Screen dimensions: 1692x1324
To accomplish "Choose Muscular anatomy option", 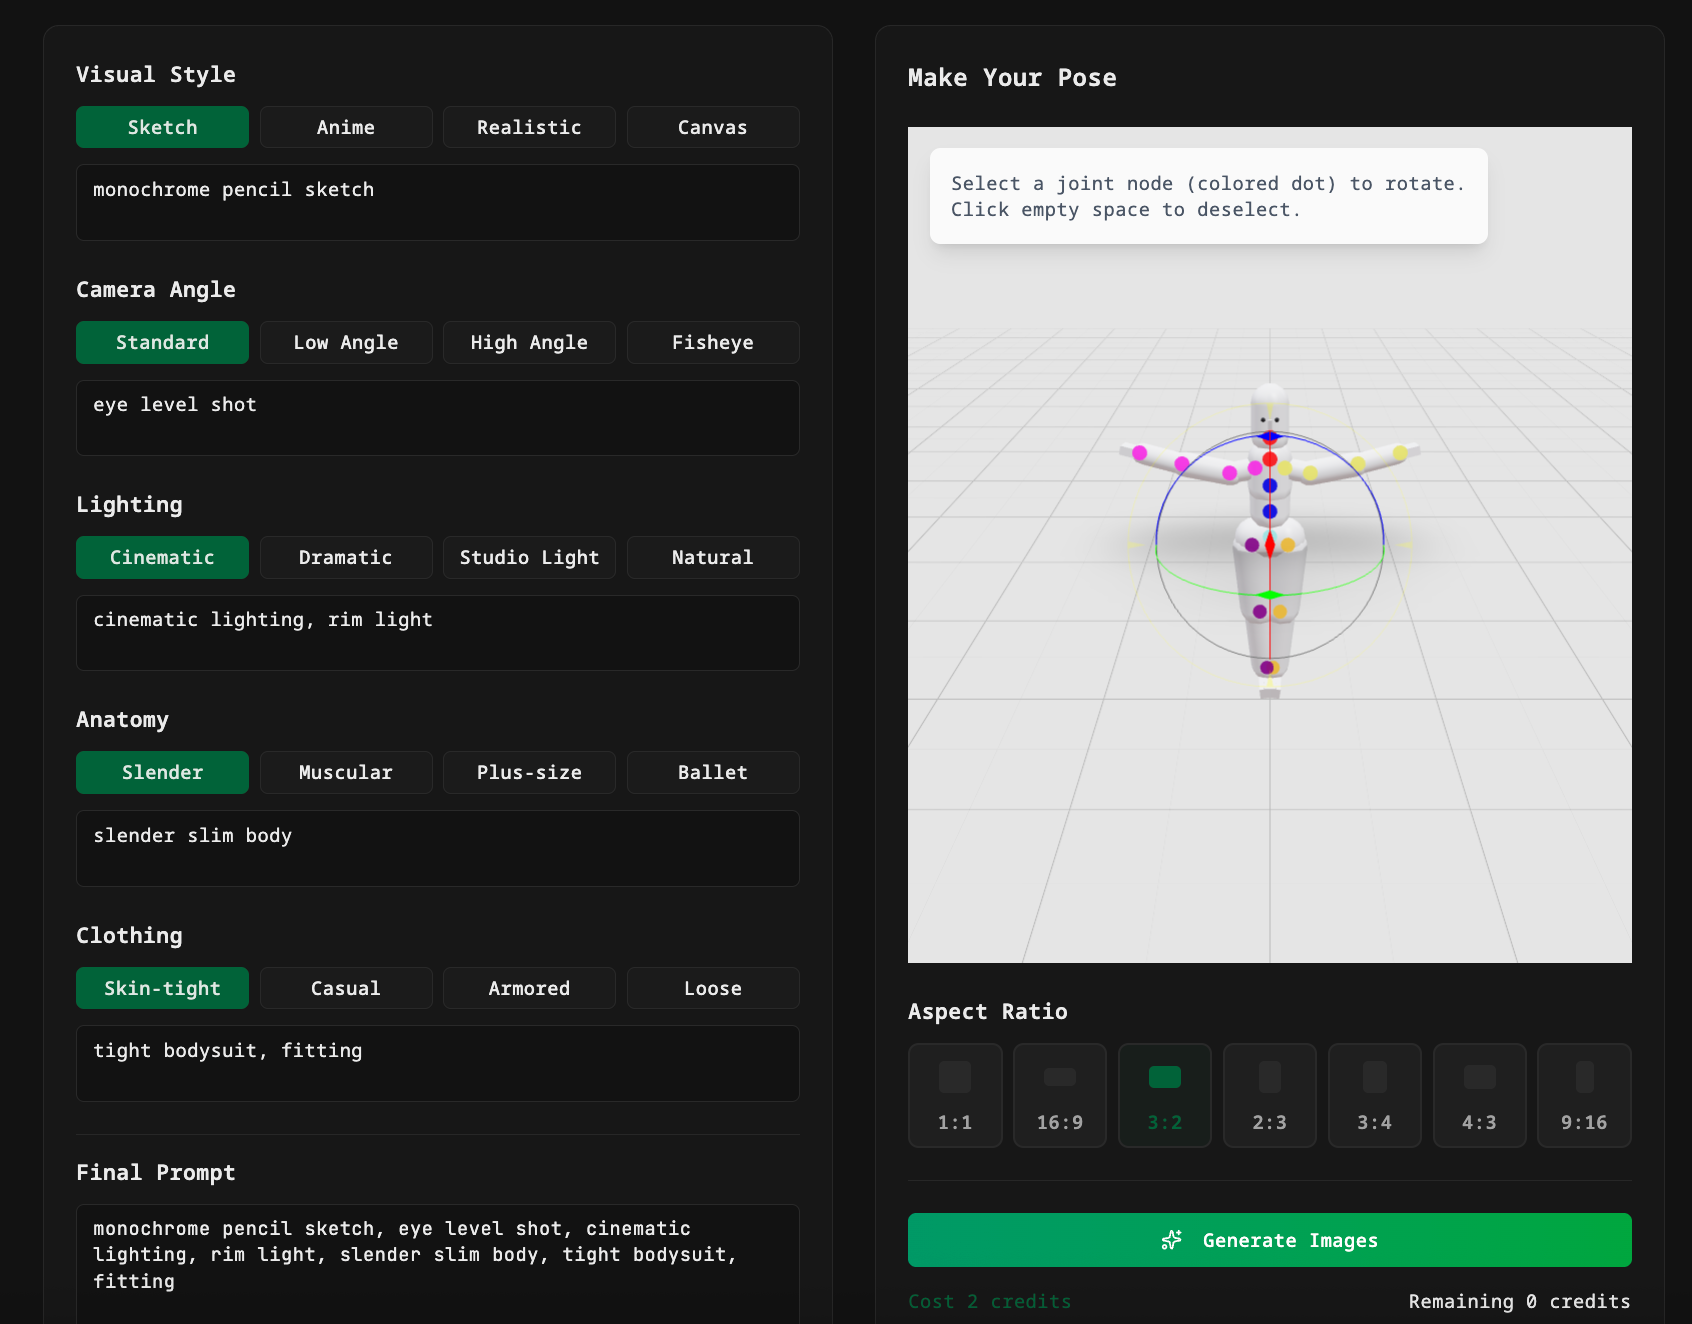I will [346, 772].
